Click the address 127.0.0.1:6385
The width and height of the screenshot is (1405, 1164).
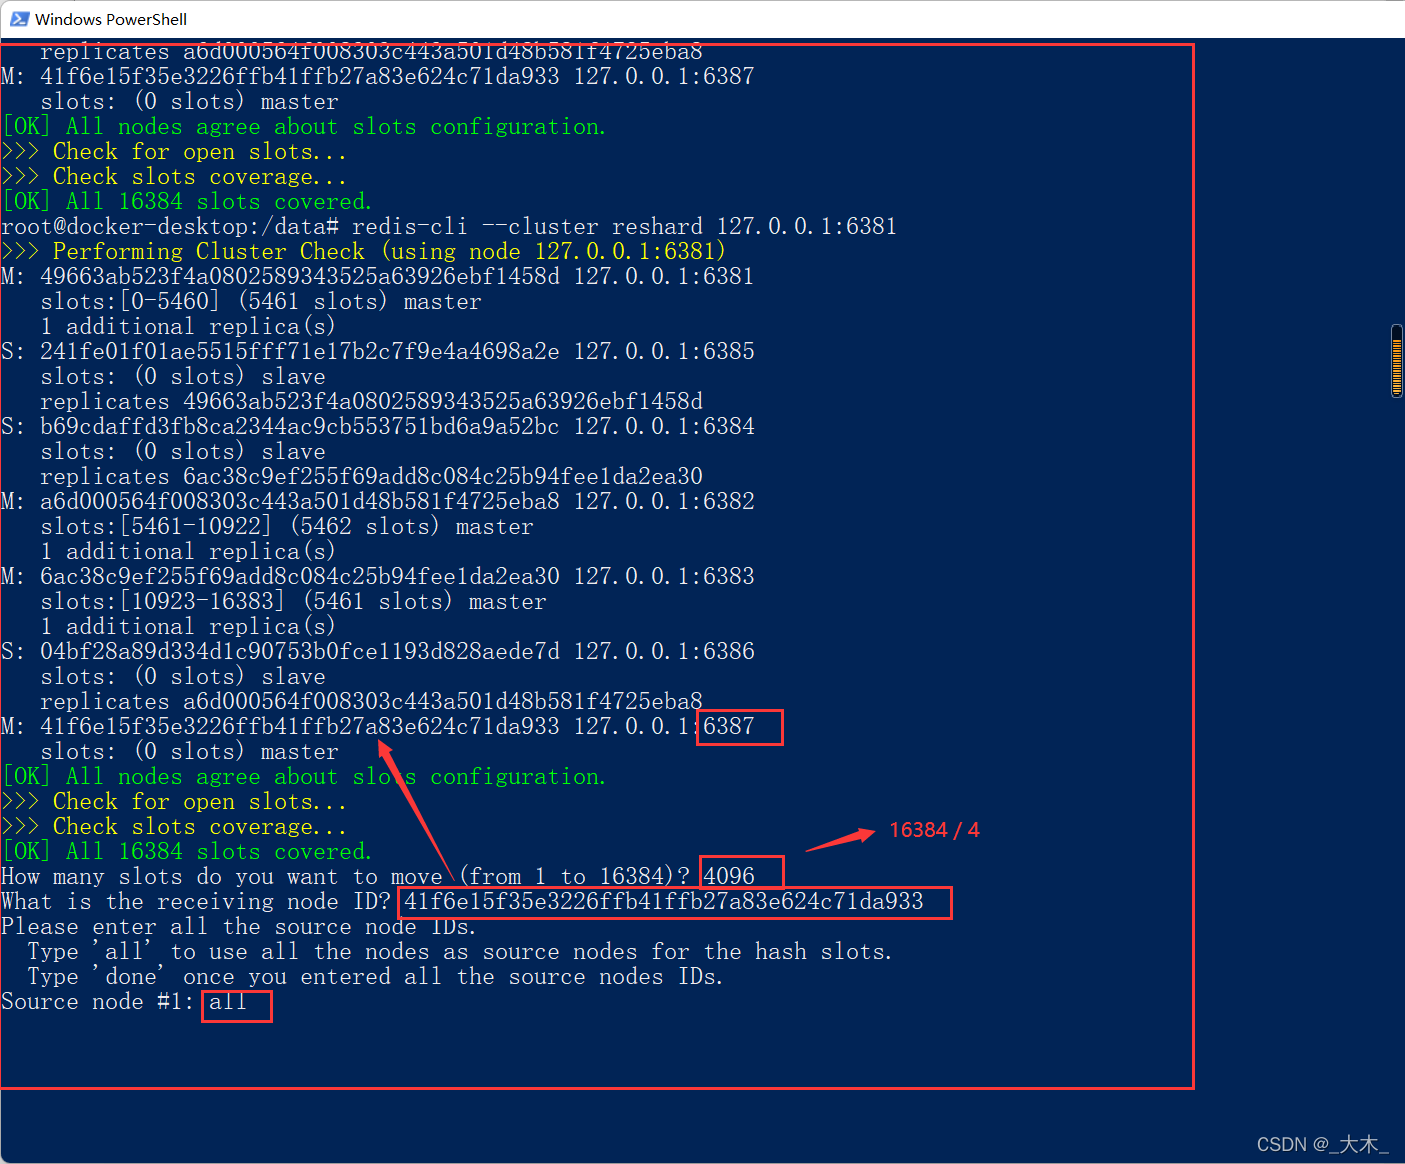coord(664,351)
